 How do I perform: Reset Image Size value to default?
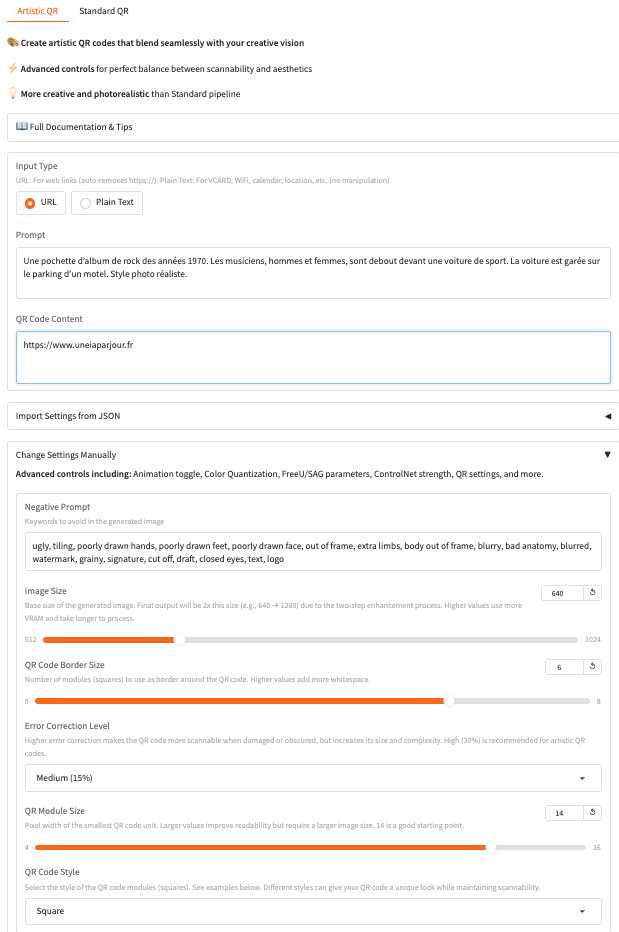[x=593, y=593]
